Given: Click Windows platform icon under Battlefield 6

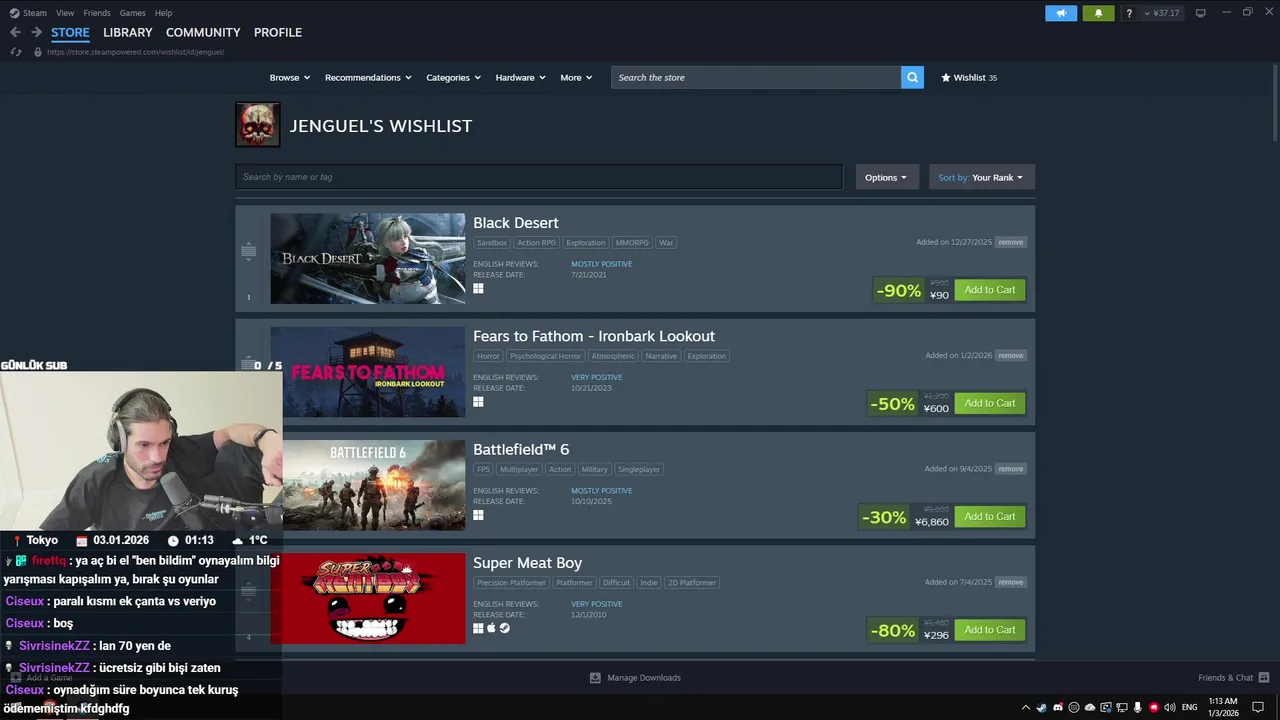Looking at the screenshot, I should click(478, 515).
